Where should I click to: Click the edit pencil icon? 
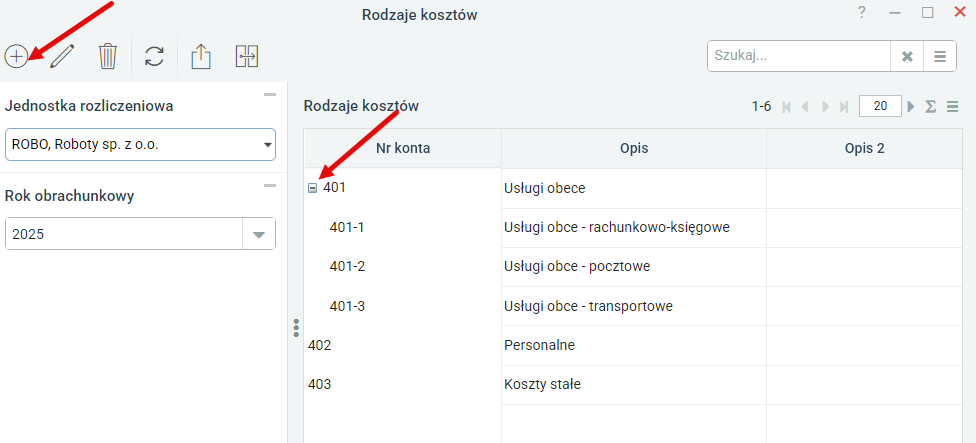62,57
